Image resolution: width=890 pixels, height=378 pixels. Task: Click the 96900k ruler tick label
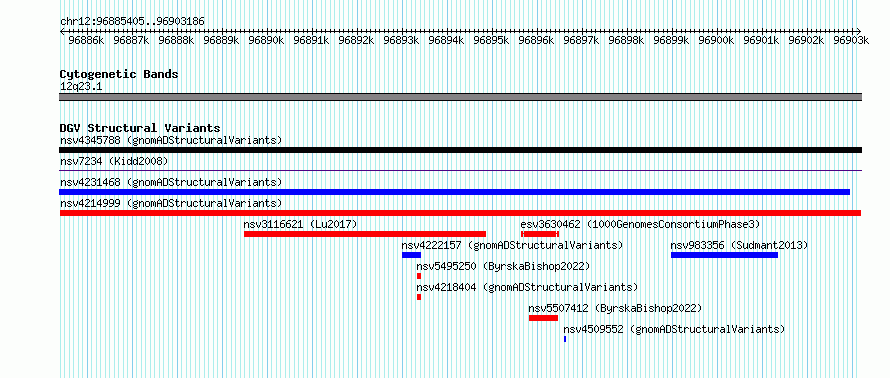tap(716, 40)
